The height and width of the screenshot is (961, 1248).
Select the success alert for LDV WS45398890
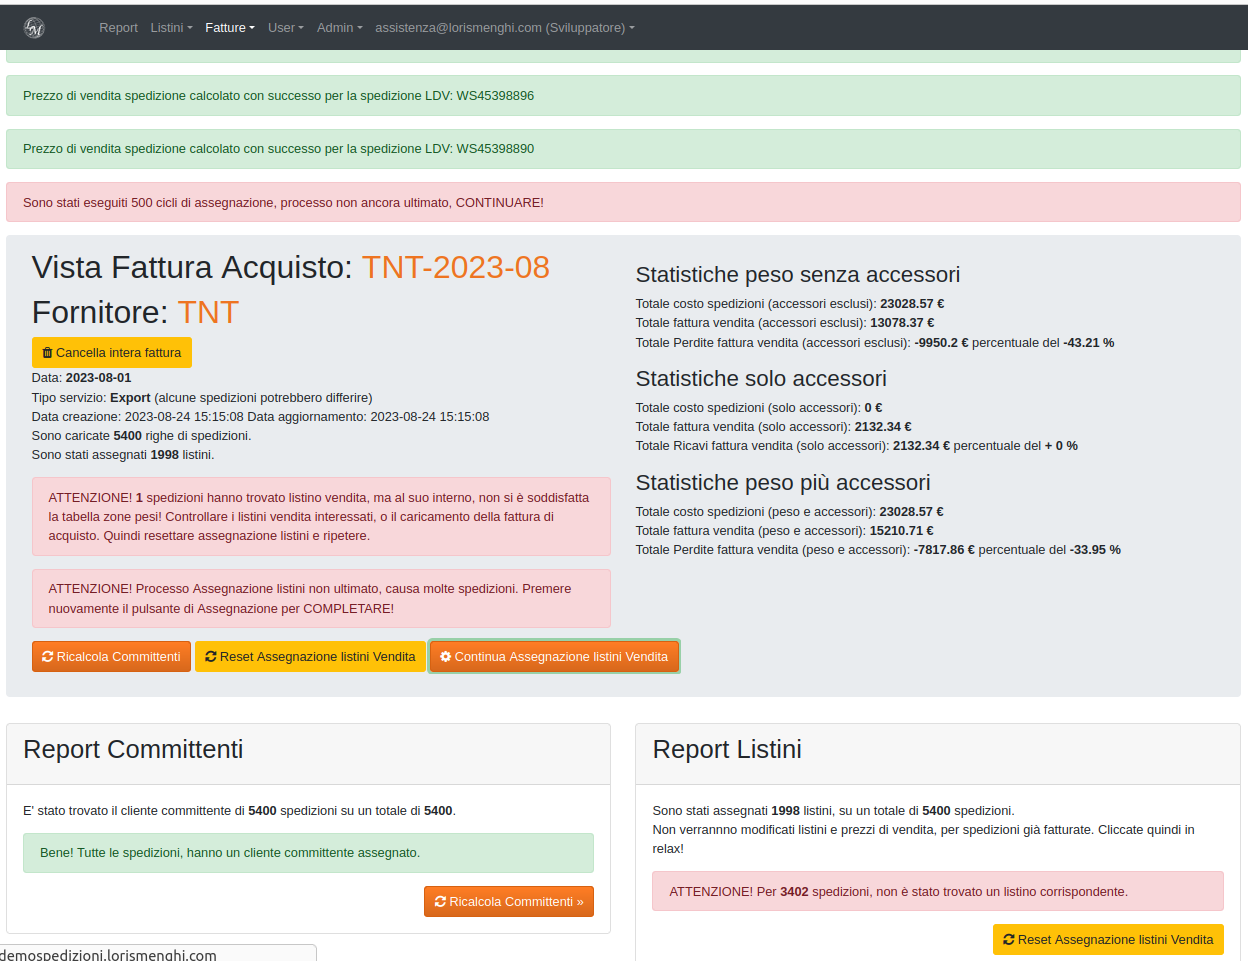pos(623,149)
